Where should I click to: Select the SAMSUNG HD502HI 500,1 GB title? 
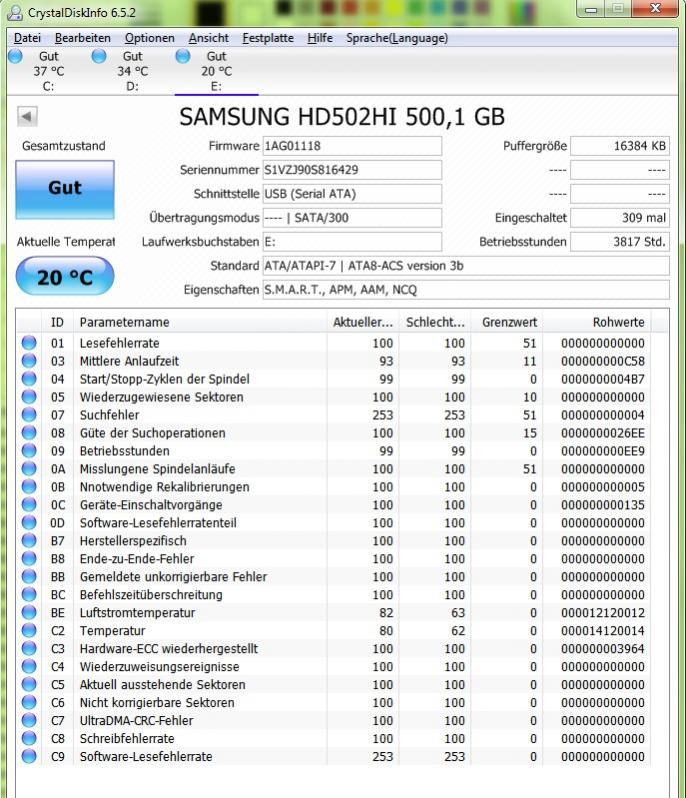(x=342, y=117)
